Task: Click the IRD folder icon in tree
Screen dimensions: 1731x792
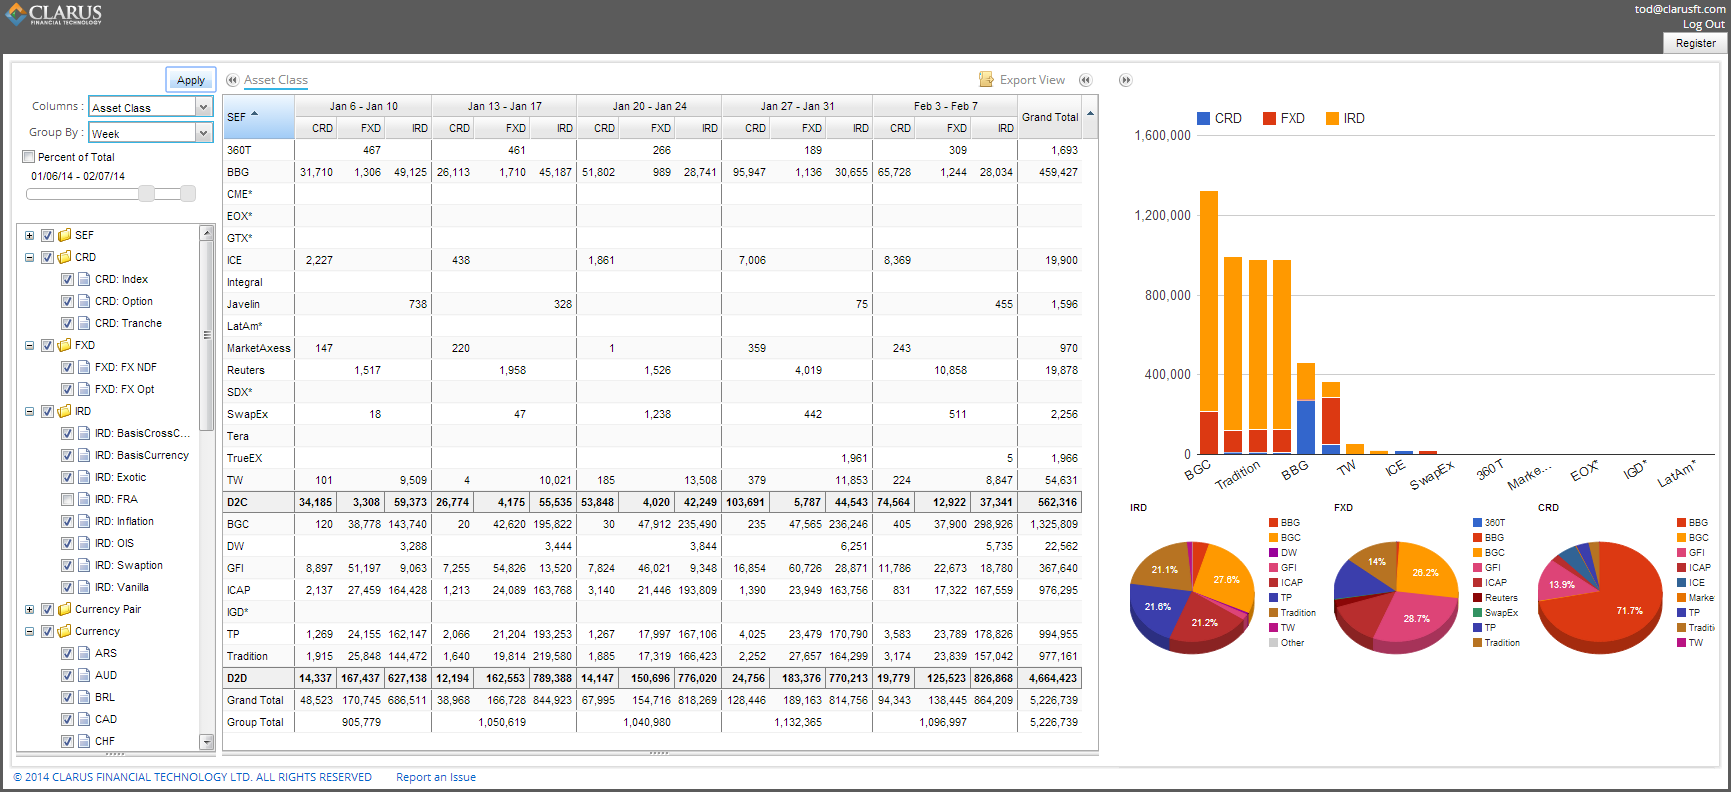Action: (65, 411)
